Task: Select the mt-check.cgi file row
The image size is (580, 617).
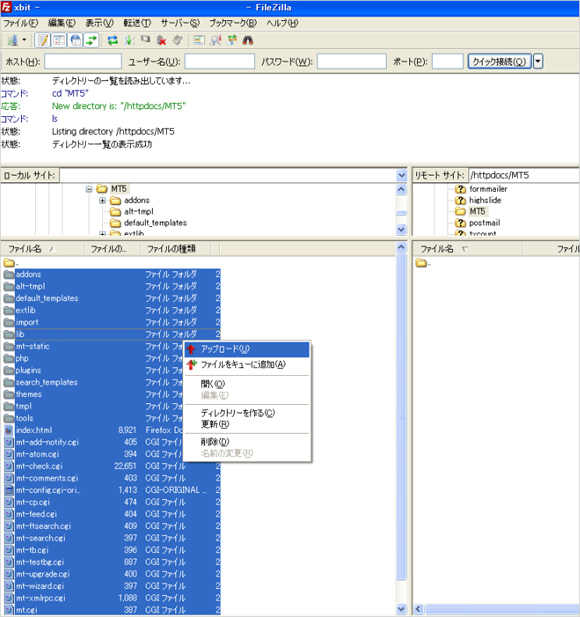Action: click(111, 466)
